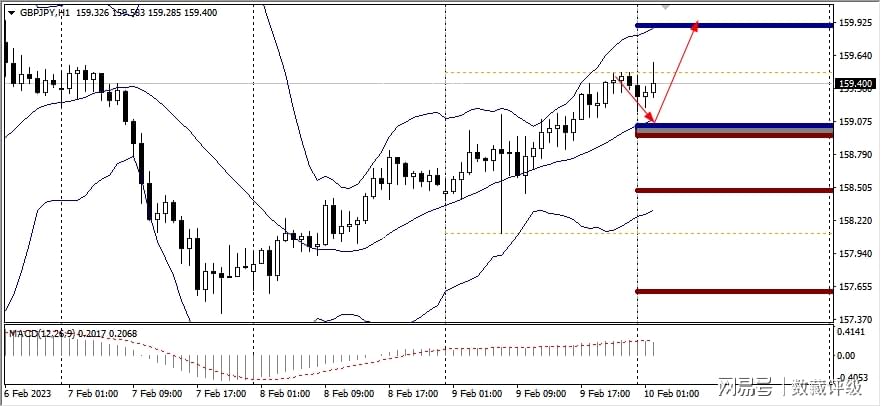Click the 0.4141 MACD scale label
The width and height of the screenshot is (881, 407).
(853, 330)
